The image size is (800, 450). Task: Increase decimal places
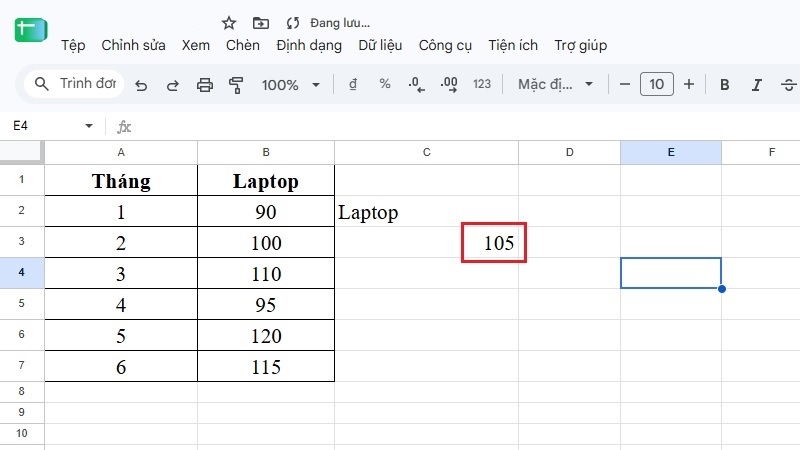[x=449, y=84]
